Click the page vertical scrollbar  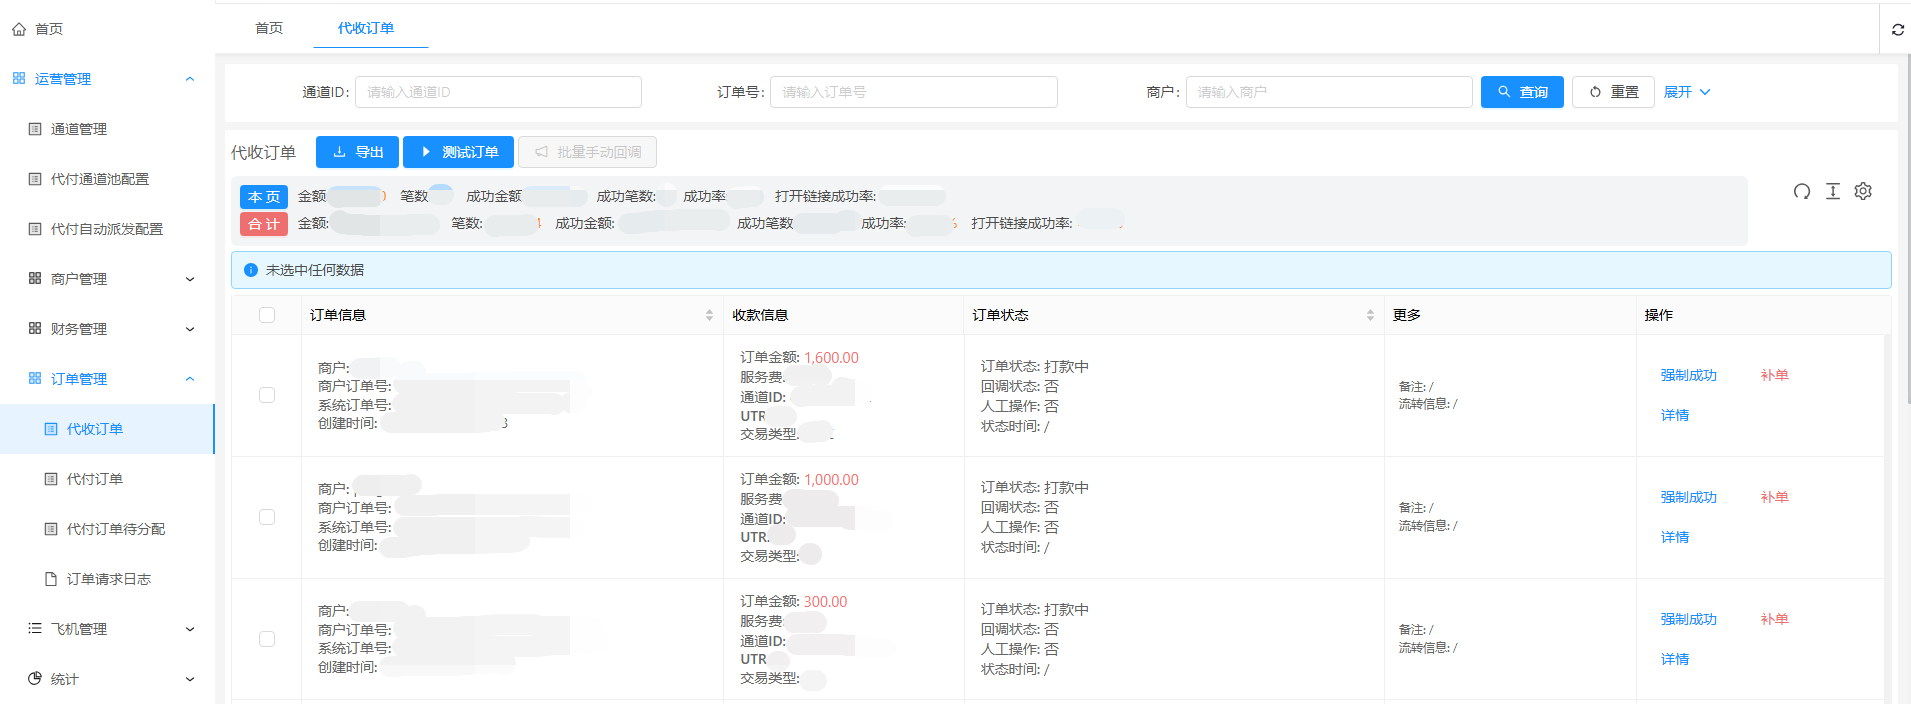pyautogui.click(x=1907, y=230)
